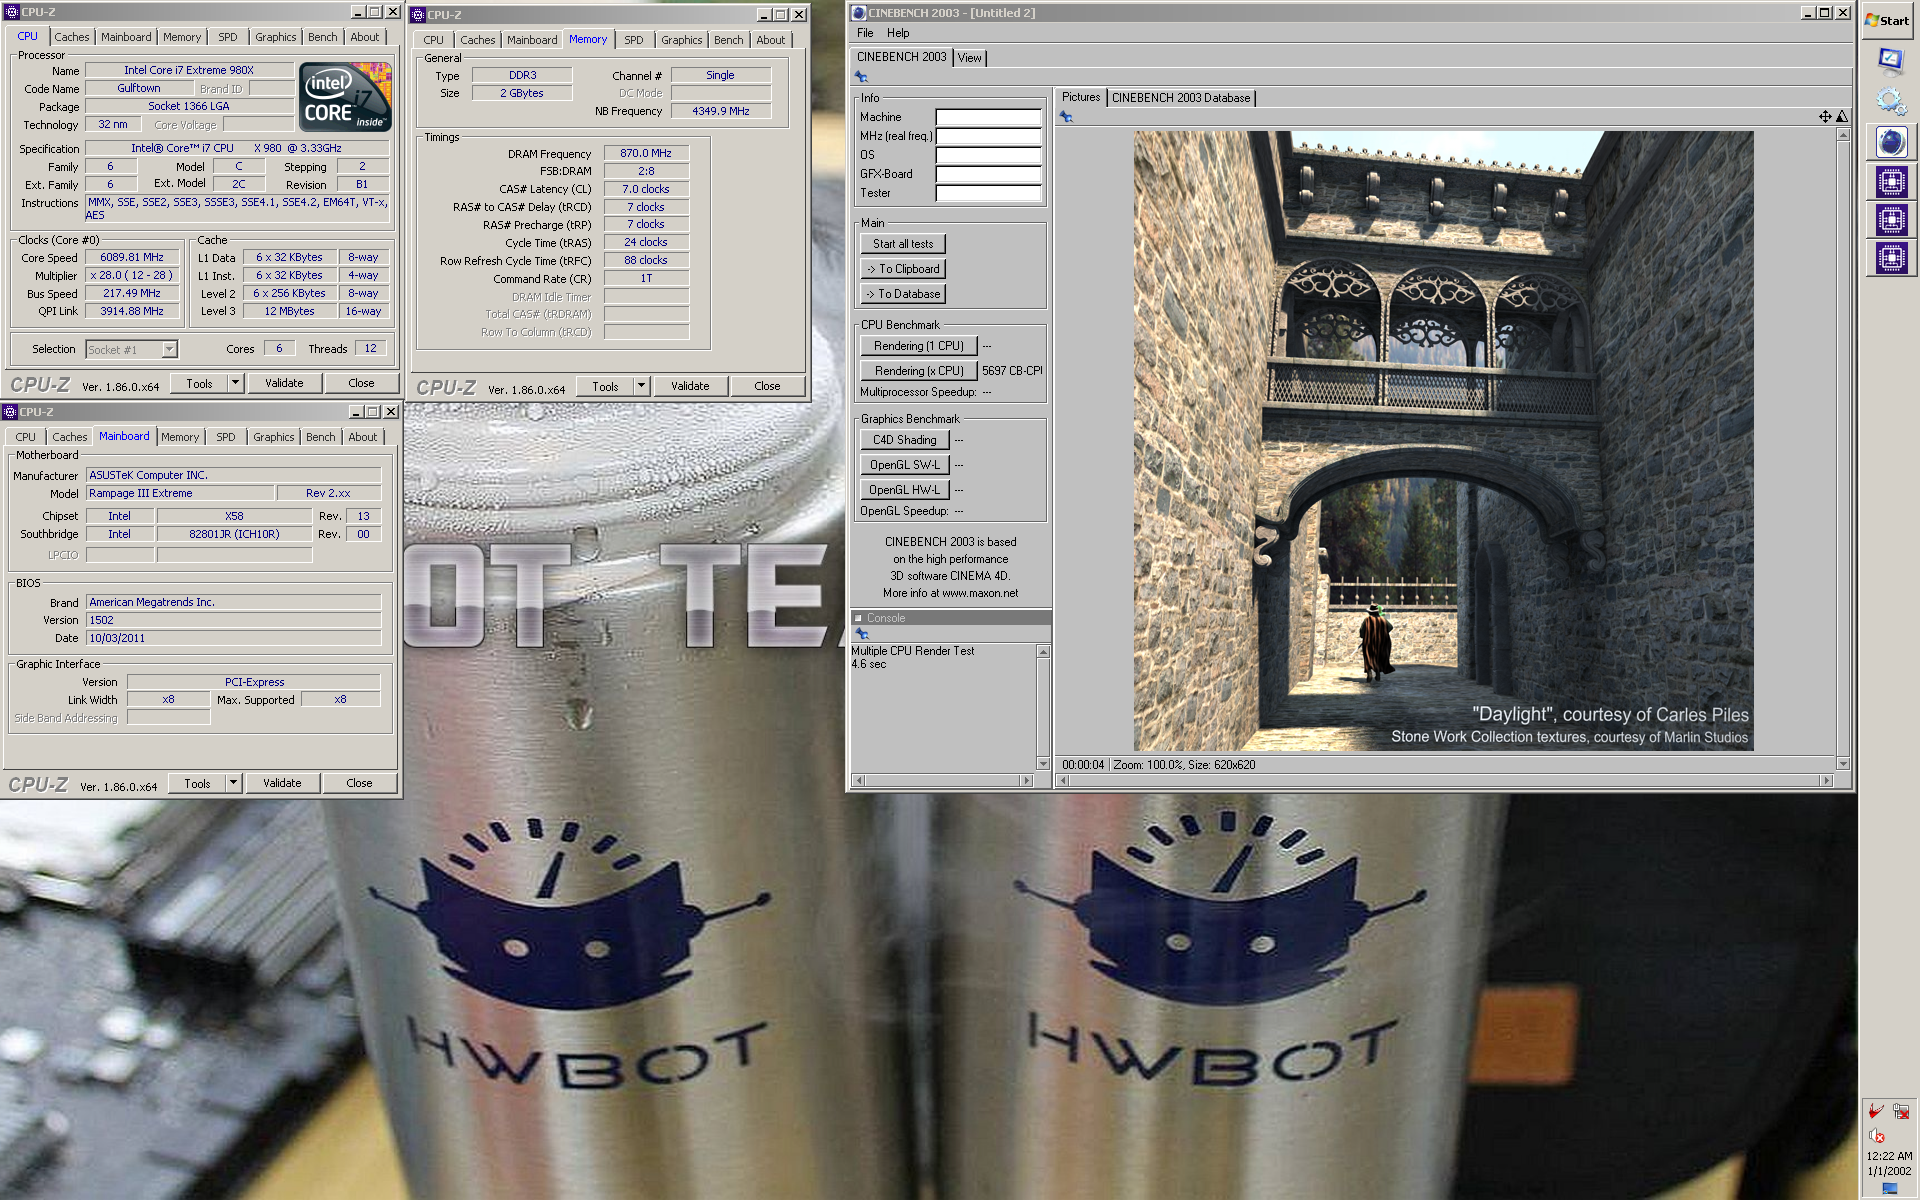Activate the CINEBENCH globe taskbar button
The height and width of the screenshot is (1200, 1920).
(1890, 142)
